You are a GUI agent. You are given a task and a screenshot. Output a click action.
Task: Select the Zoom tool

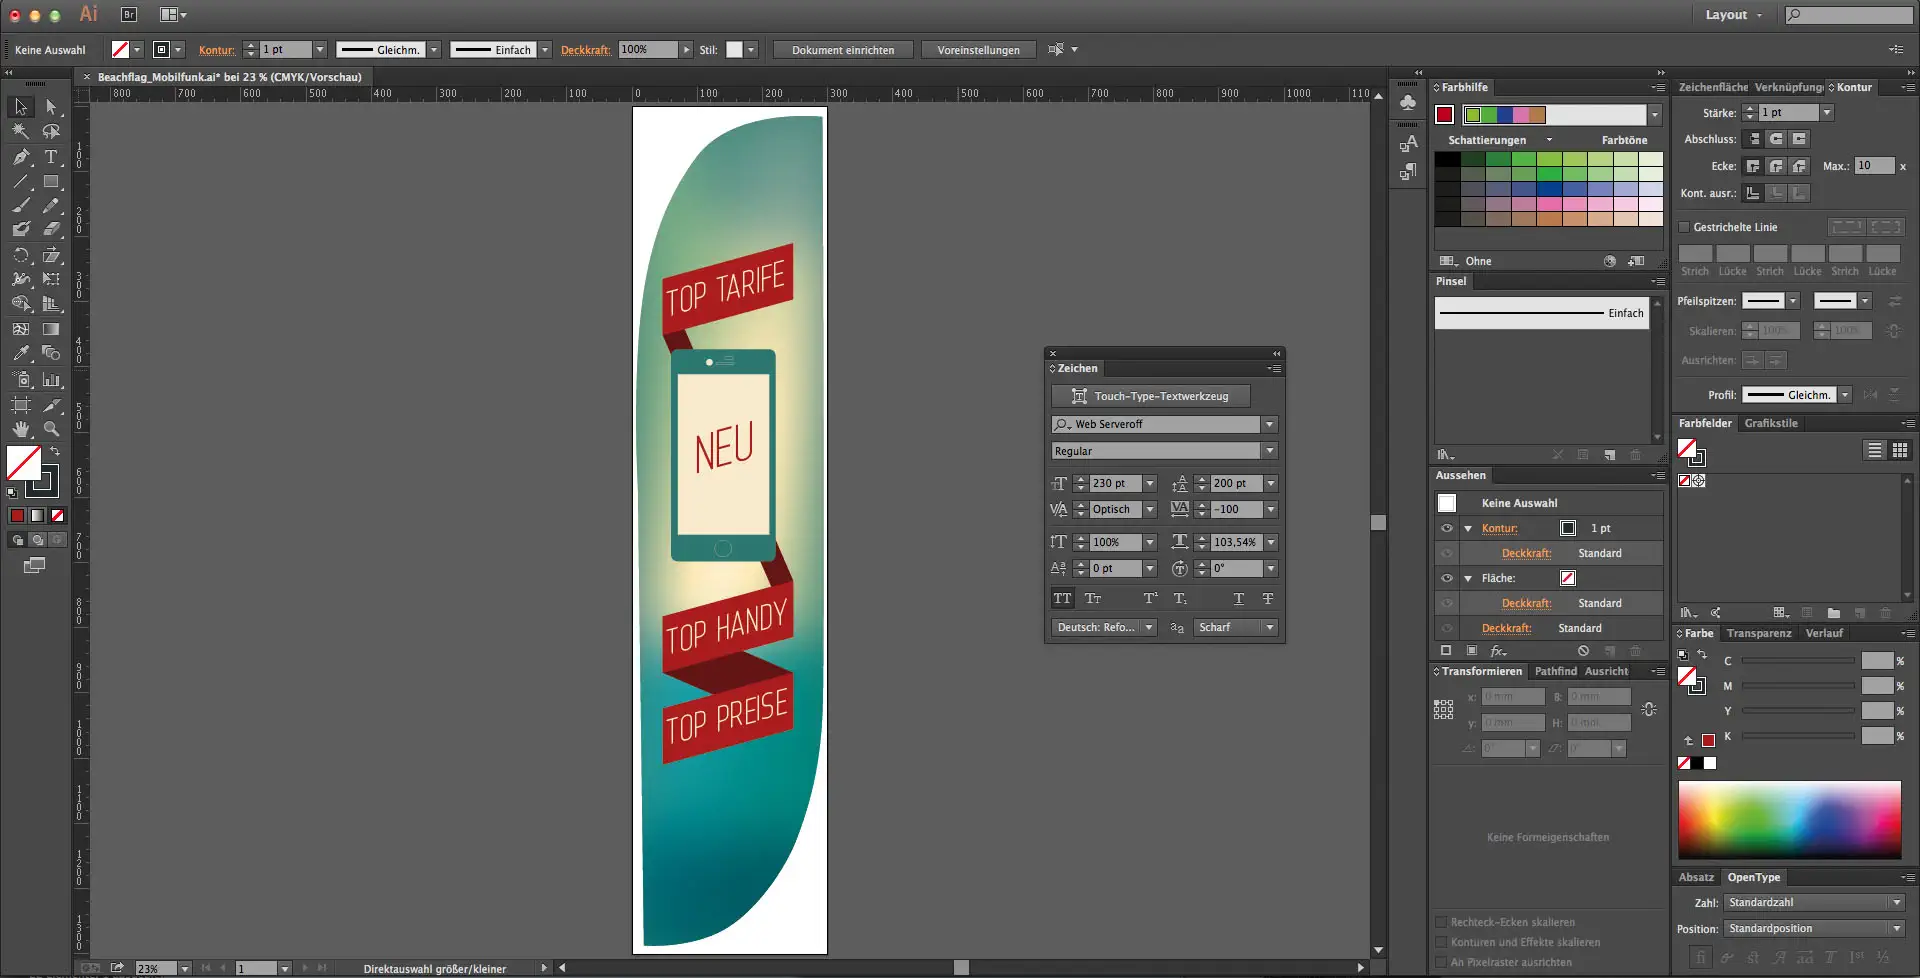tap(51, 429)
